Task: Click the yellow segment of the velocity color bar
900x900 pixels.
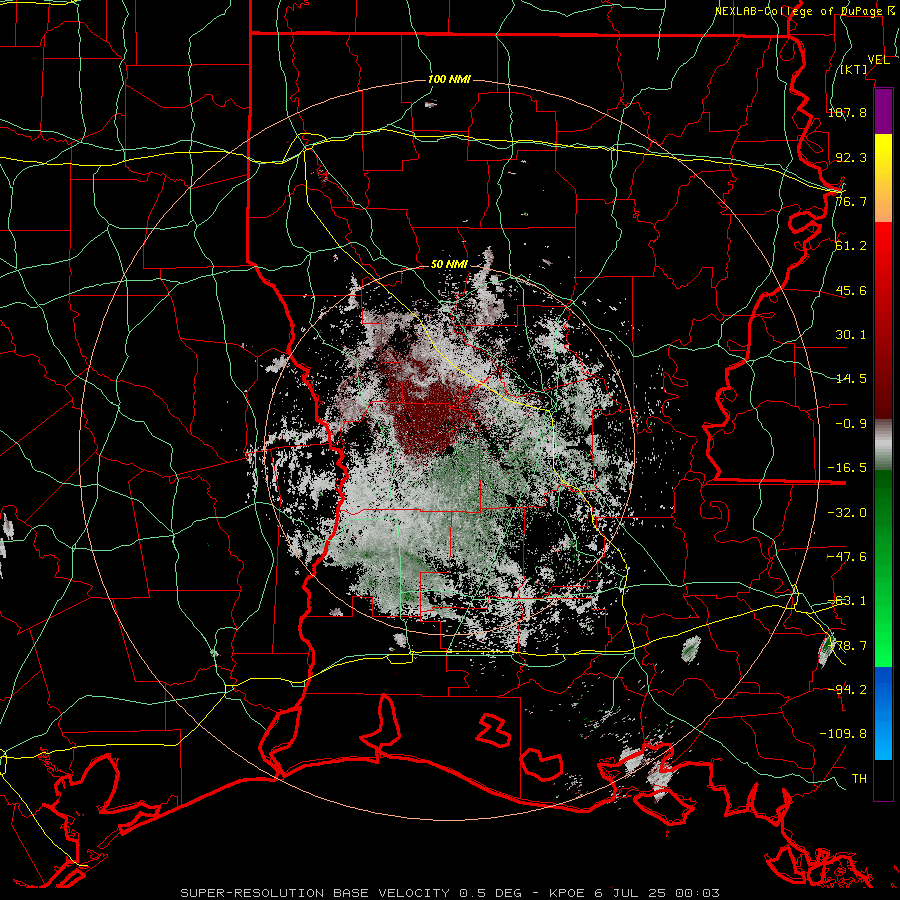Action: point(883,178)
